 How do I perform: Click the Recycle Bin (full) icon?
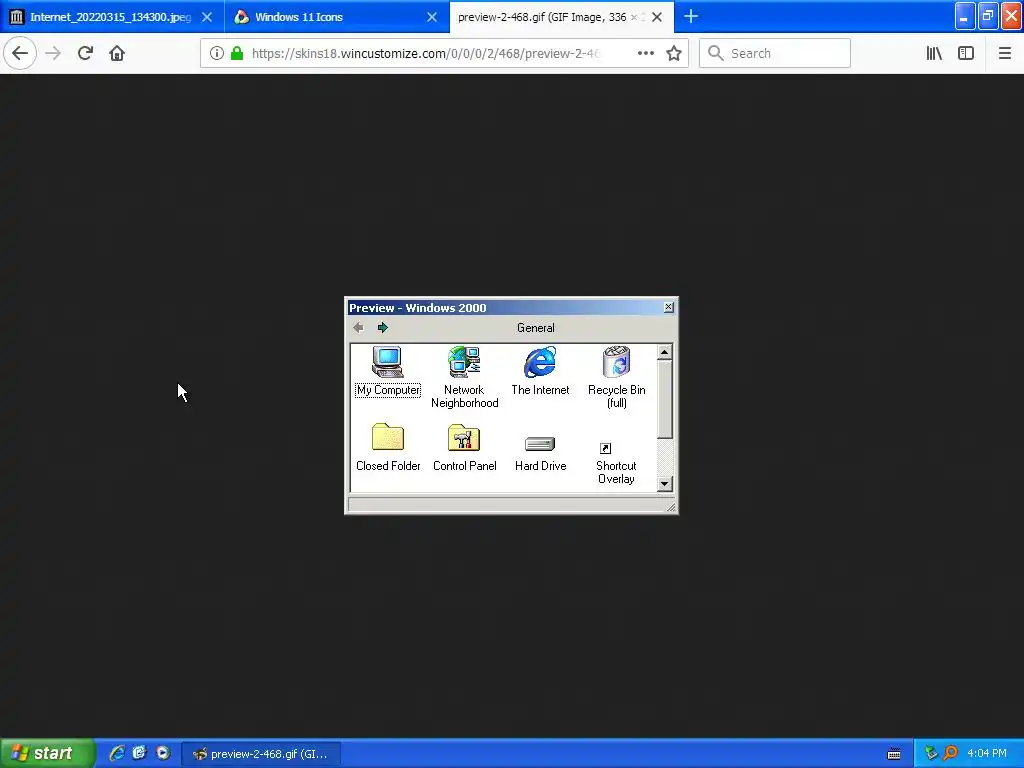(x=616, y=362)
